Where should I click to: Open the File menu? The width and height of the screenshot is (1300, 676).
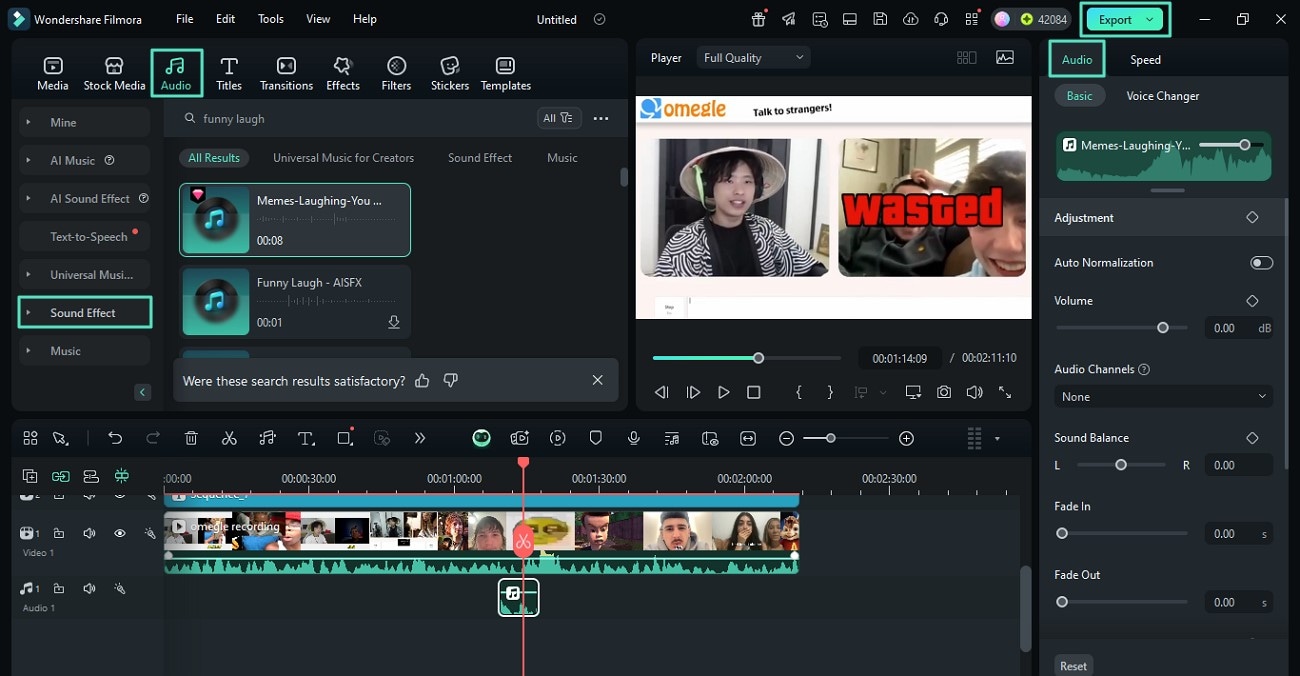click(x=185, y=19)
